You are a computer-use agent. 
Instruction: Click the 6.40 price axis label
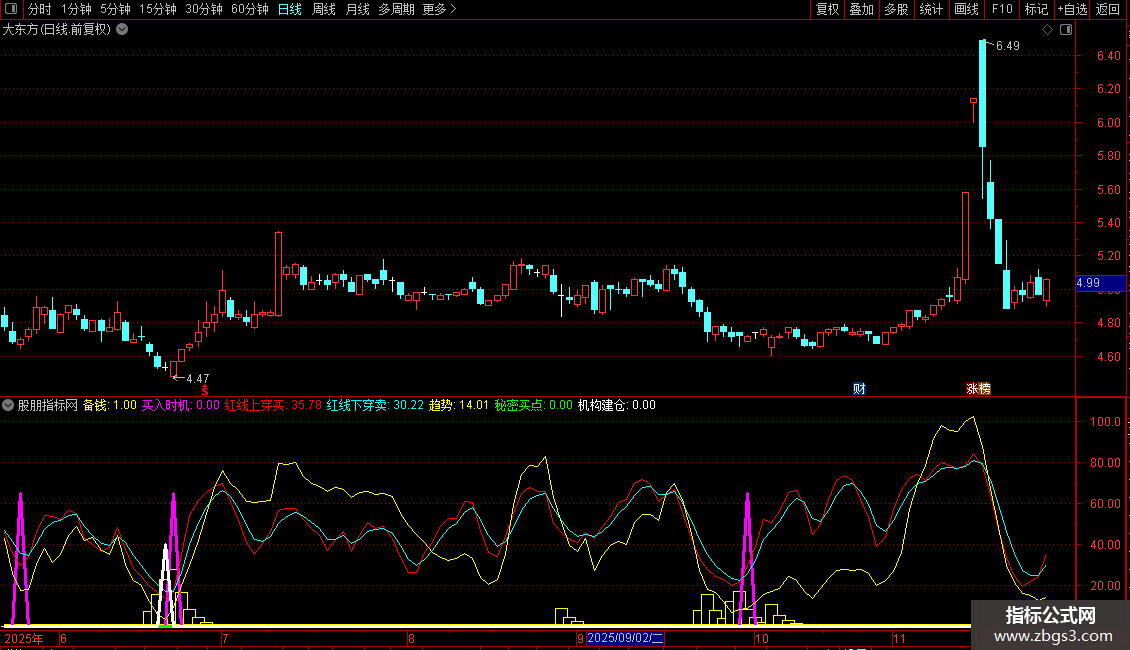point(1108,55)
